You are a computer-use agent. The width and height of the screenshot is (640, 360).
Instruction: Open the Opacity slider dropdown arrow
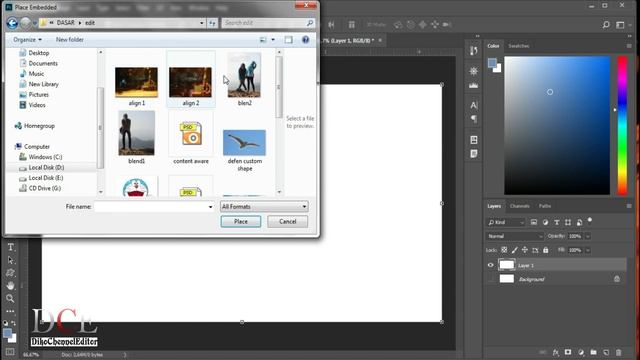[588, 236]
